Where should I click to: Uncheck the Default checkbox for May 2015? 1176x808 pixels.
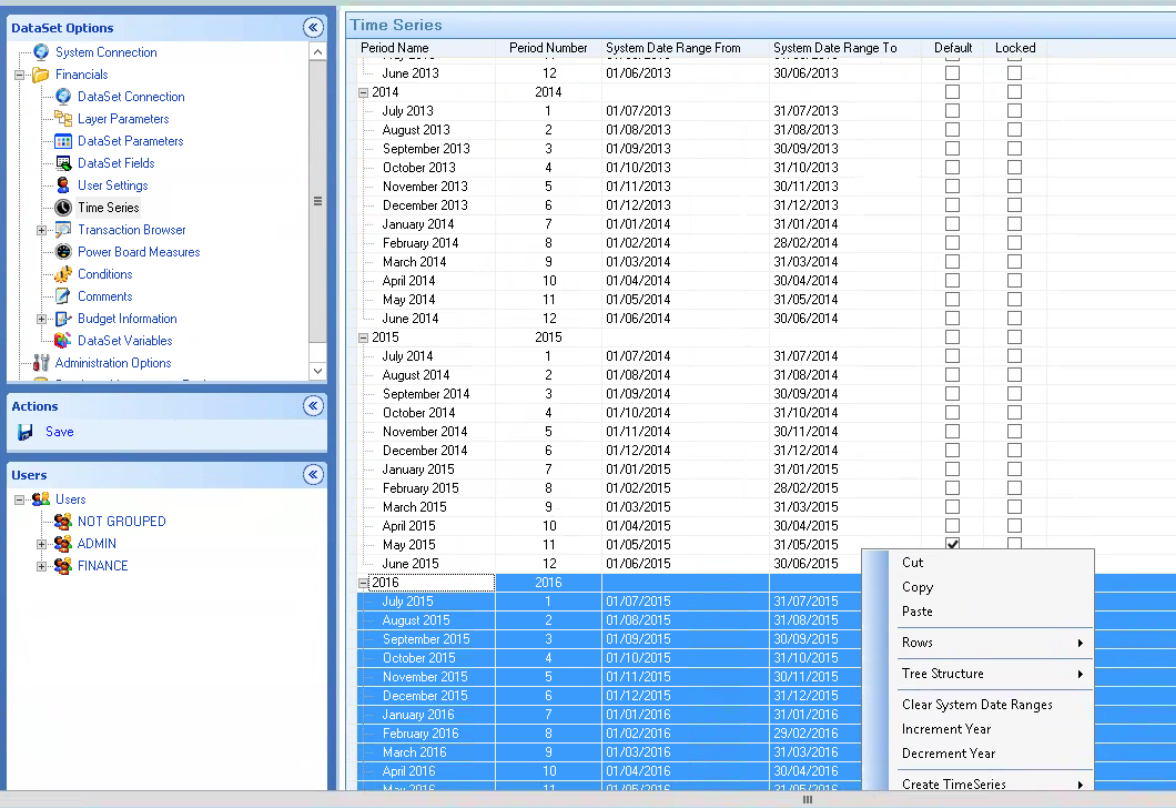point(952,545)
